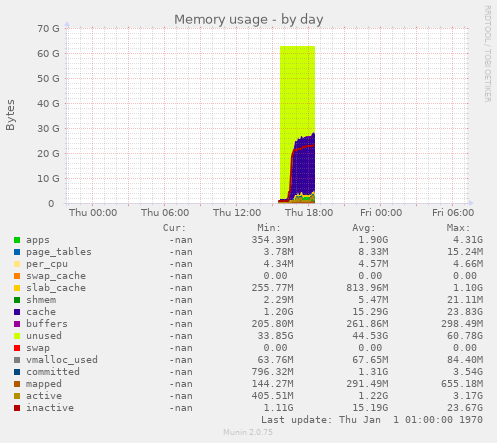This screenshot has width=497, height=443.
Task: Click the 'shmem' legend label
Action: coord(41,300)
